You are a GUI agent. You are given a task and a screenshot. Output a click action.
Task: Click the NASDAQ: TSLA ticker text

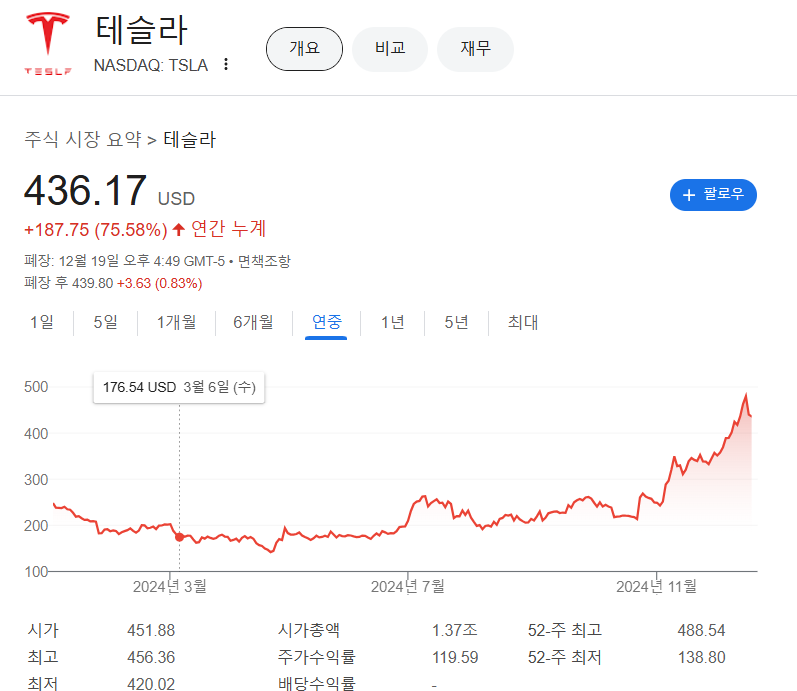click(x=151, y=65)
